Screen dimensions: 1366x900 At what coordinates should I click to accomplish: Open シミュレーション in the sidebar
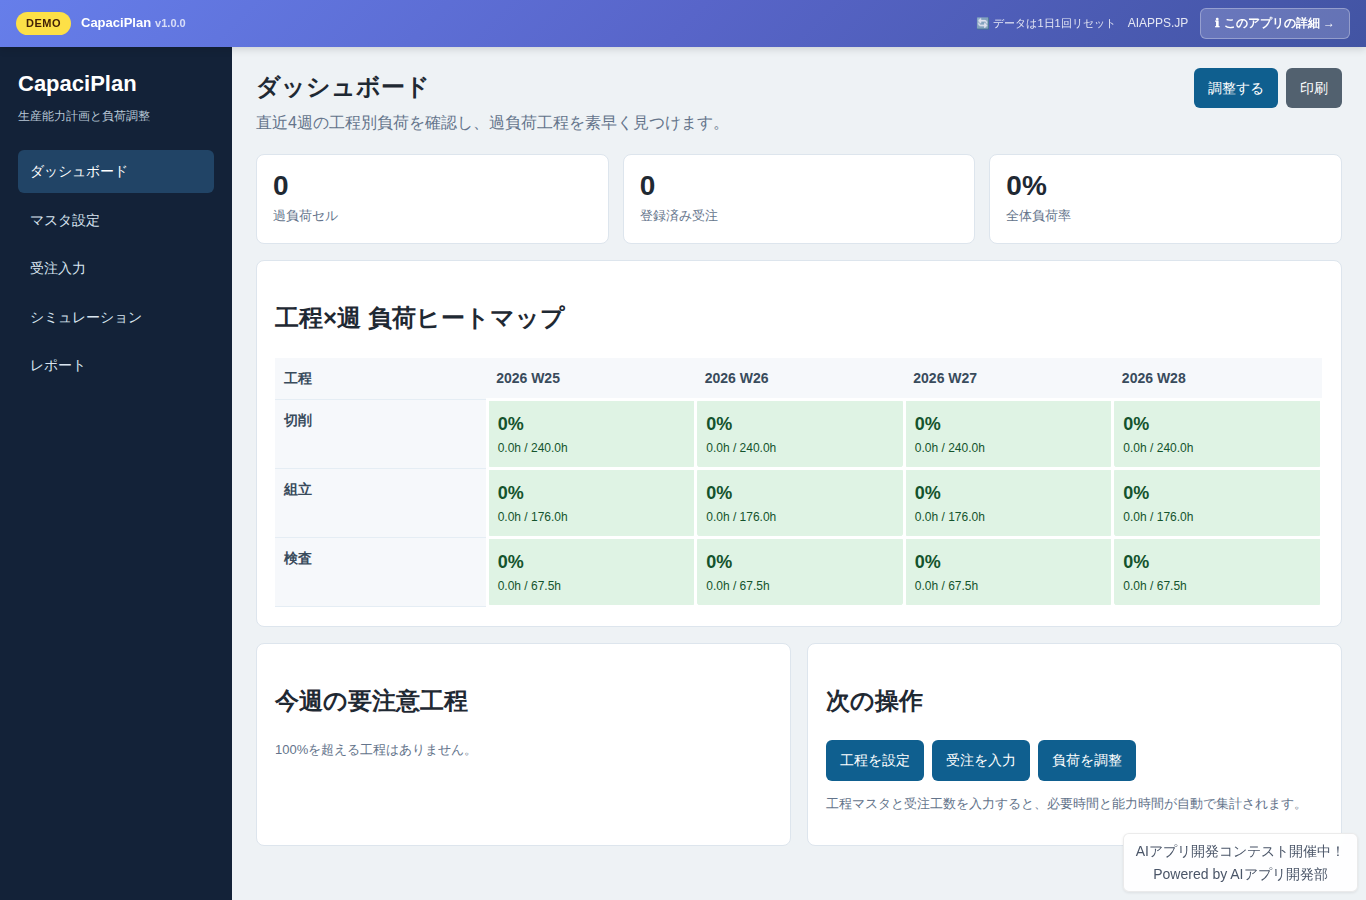pyautogui.click(x=116, y=317)
